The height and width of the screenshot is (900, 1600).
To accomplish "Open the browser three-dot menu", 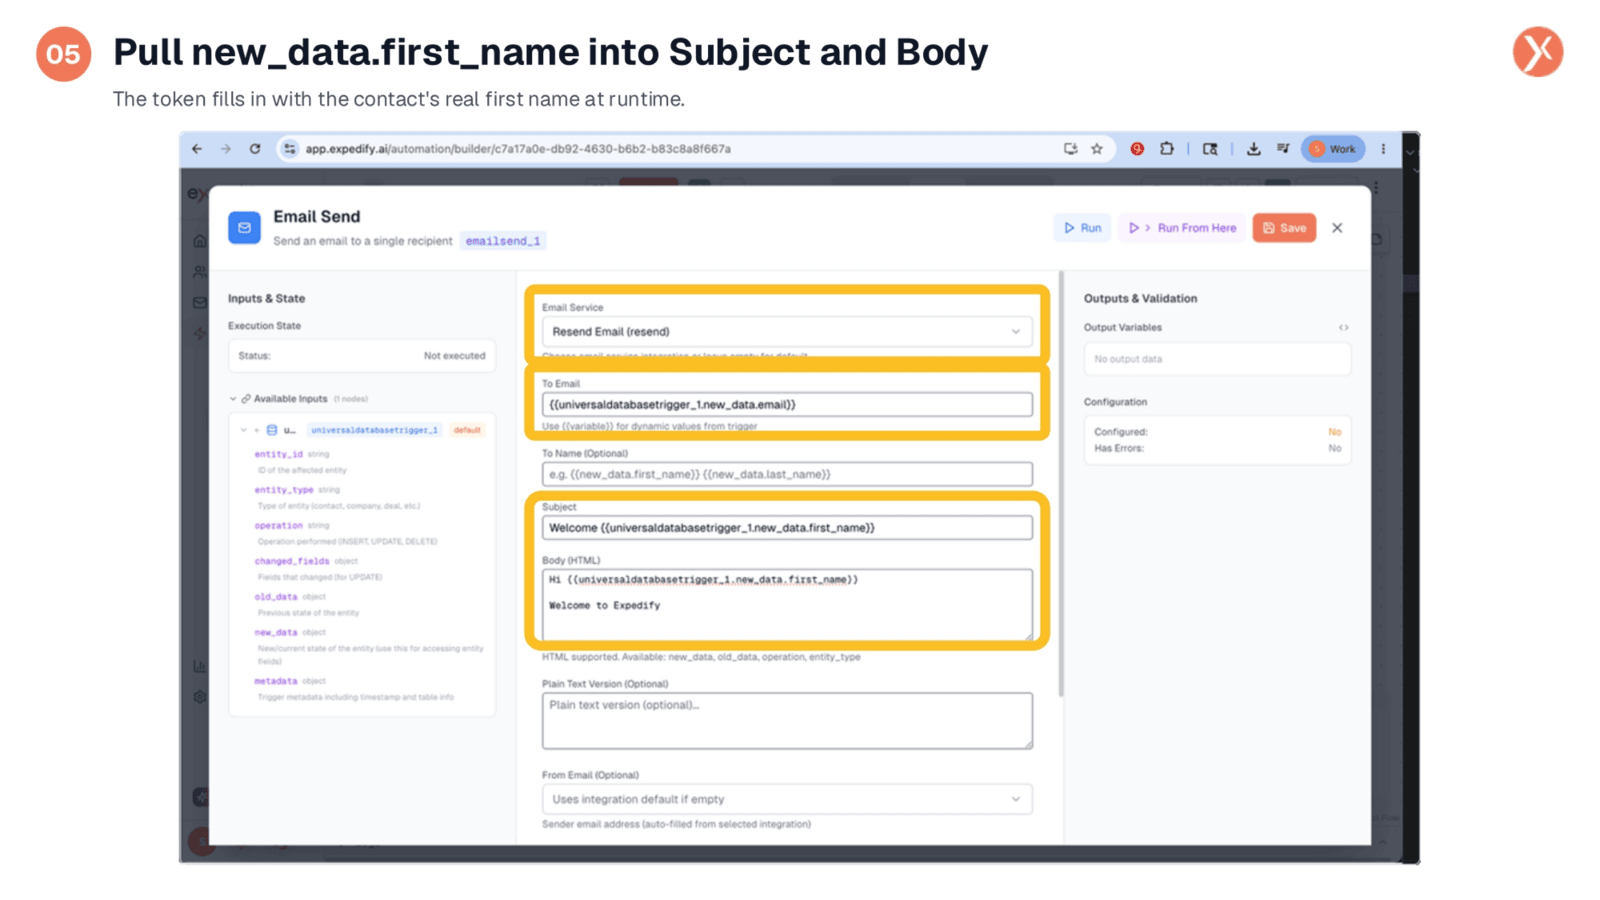I will [x=1384, y=149].
